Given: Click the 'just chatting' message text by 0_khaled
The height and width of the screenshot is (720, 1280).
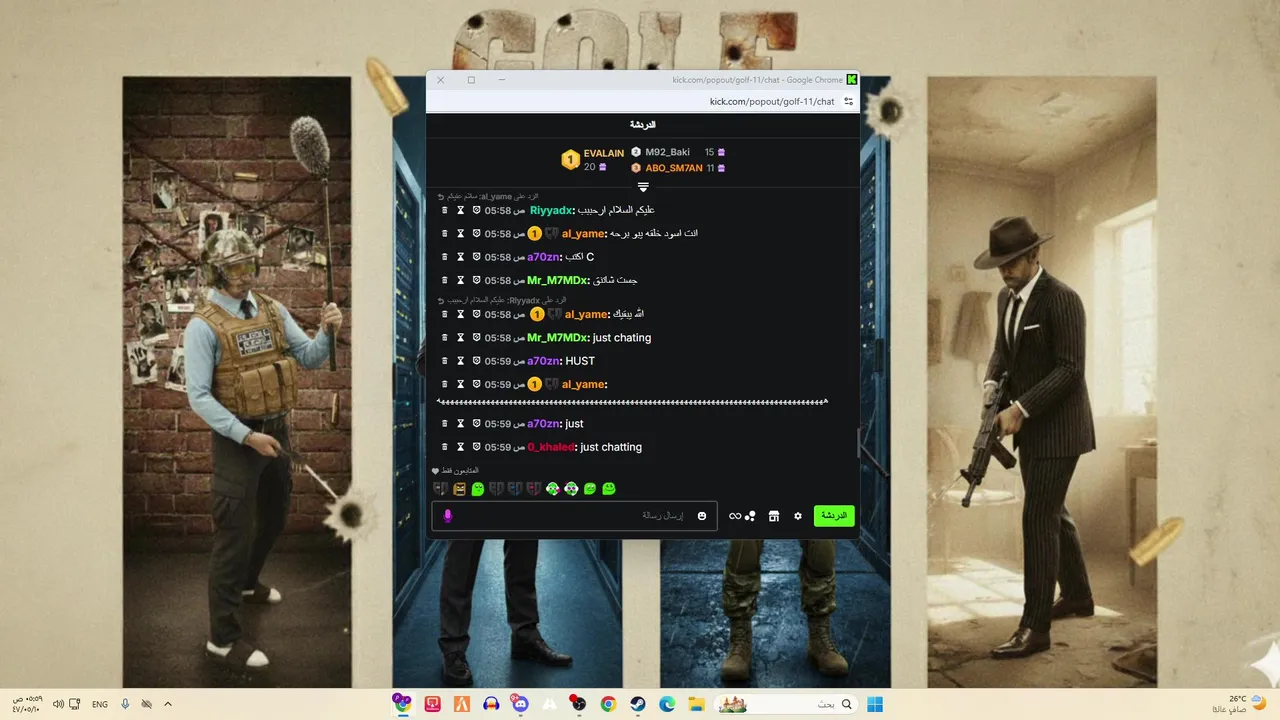Looking at the screenshot, I should click(x=611, y=447).
